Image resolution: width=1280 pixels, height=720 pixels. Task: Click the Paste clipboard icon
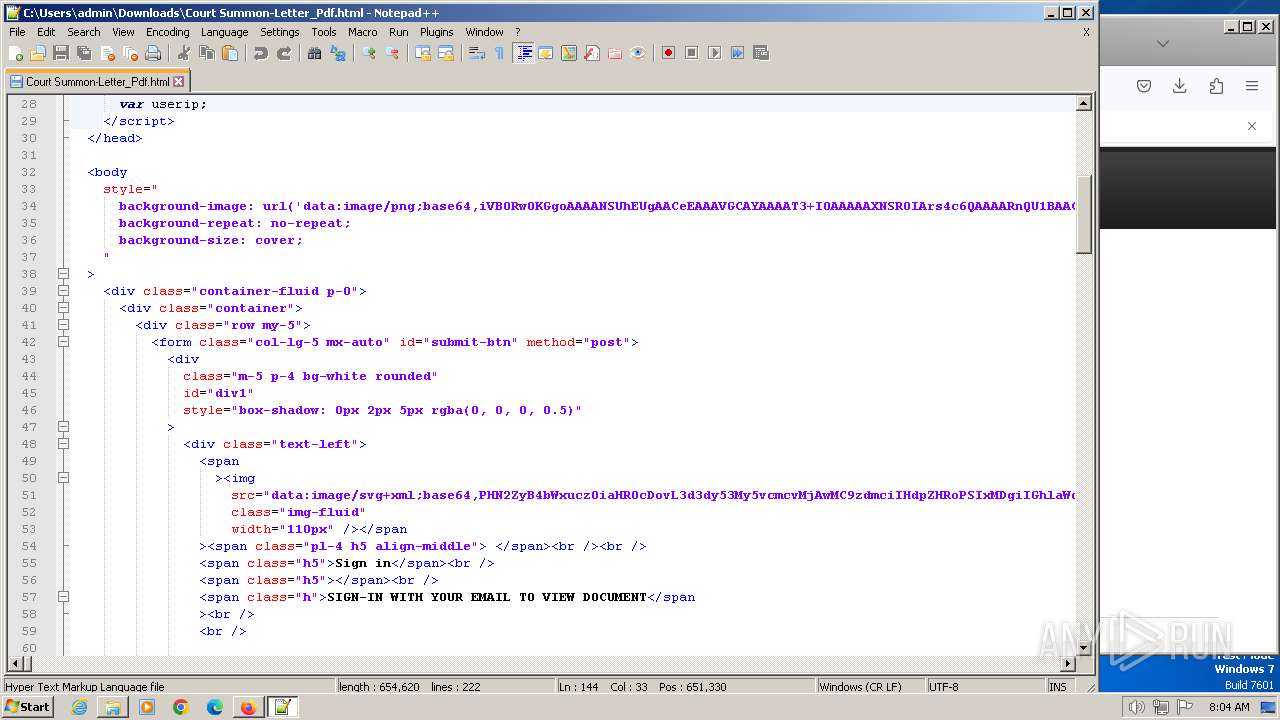coord(230,53)
